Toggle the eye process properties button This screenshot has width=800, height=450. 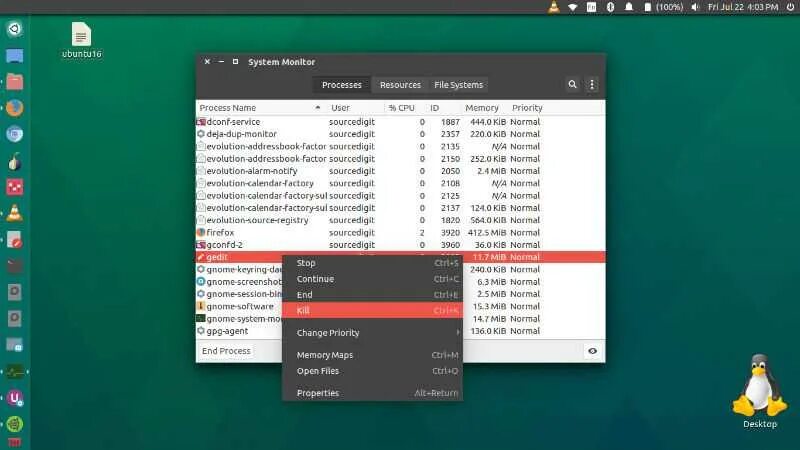592,351
